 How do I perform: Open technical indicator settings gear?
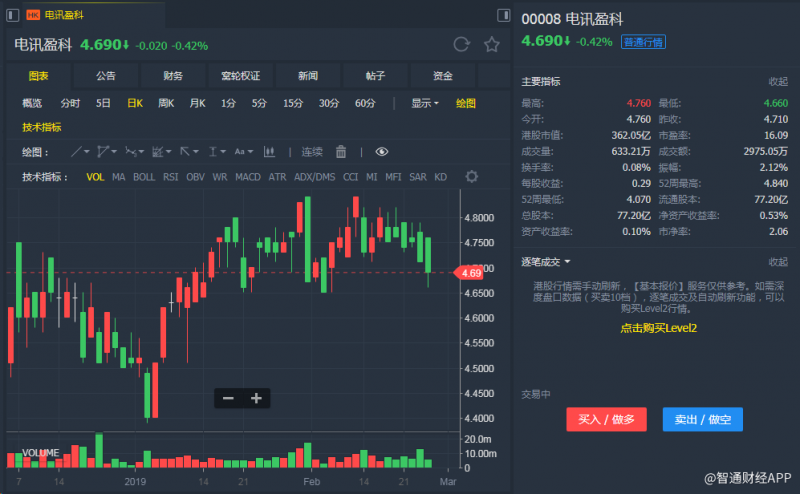(x=472, y=177)
